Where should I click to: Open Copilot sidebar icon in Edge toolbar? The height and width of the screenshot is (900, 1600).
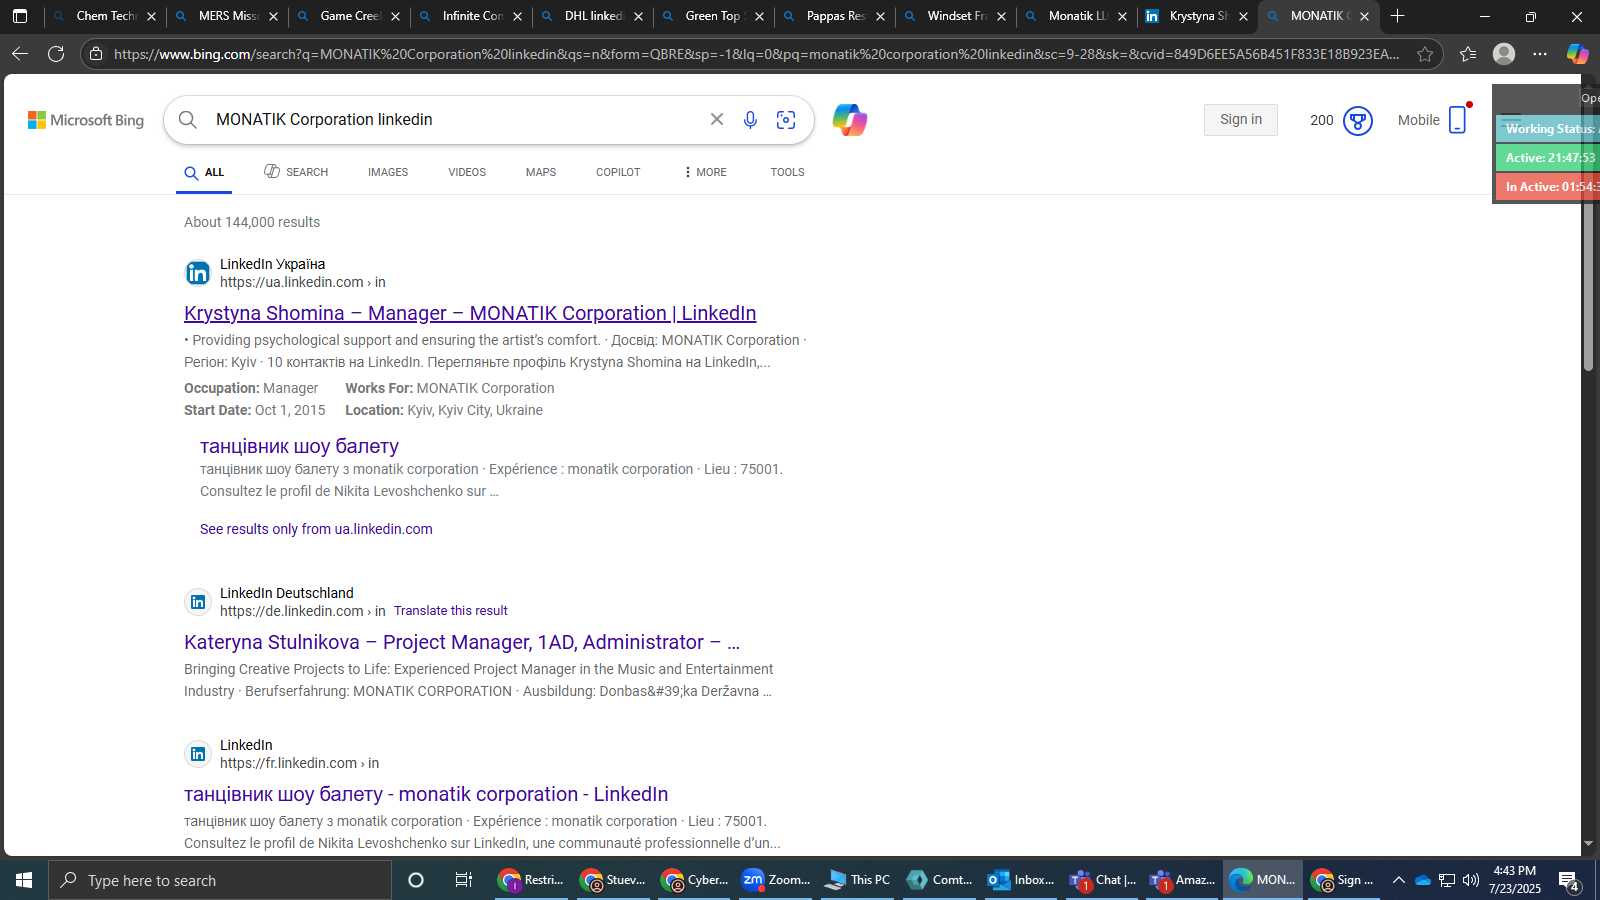(1577, 54)
